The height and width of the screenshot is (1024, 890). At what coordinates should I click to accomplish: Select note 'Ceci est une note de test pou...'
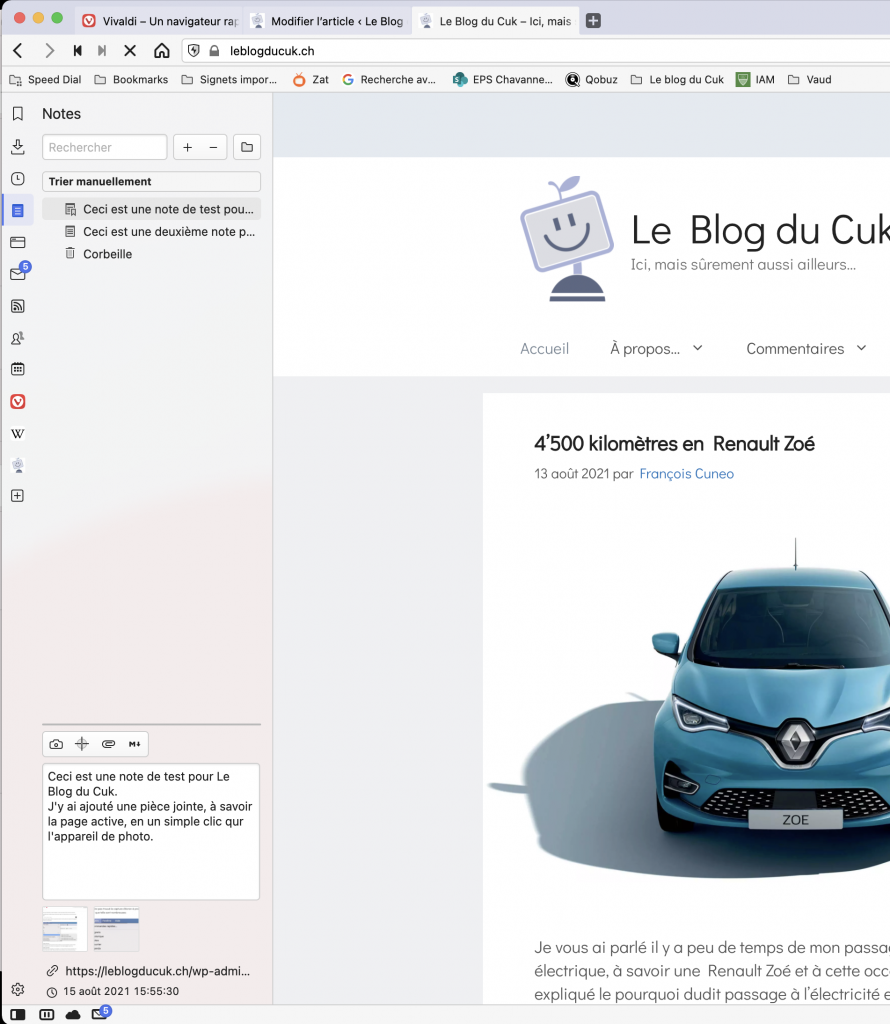[x=151, y=209]
